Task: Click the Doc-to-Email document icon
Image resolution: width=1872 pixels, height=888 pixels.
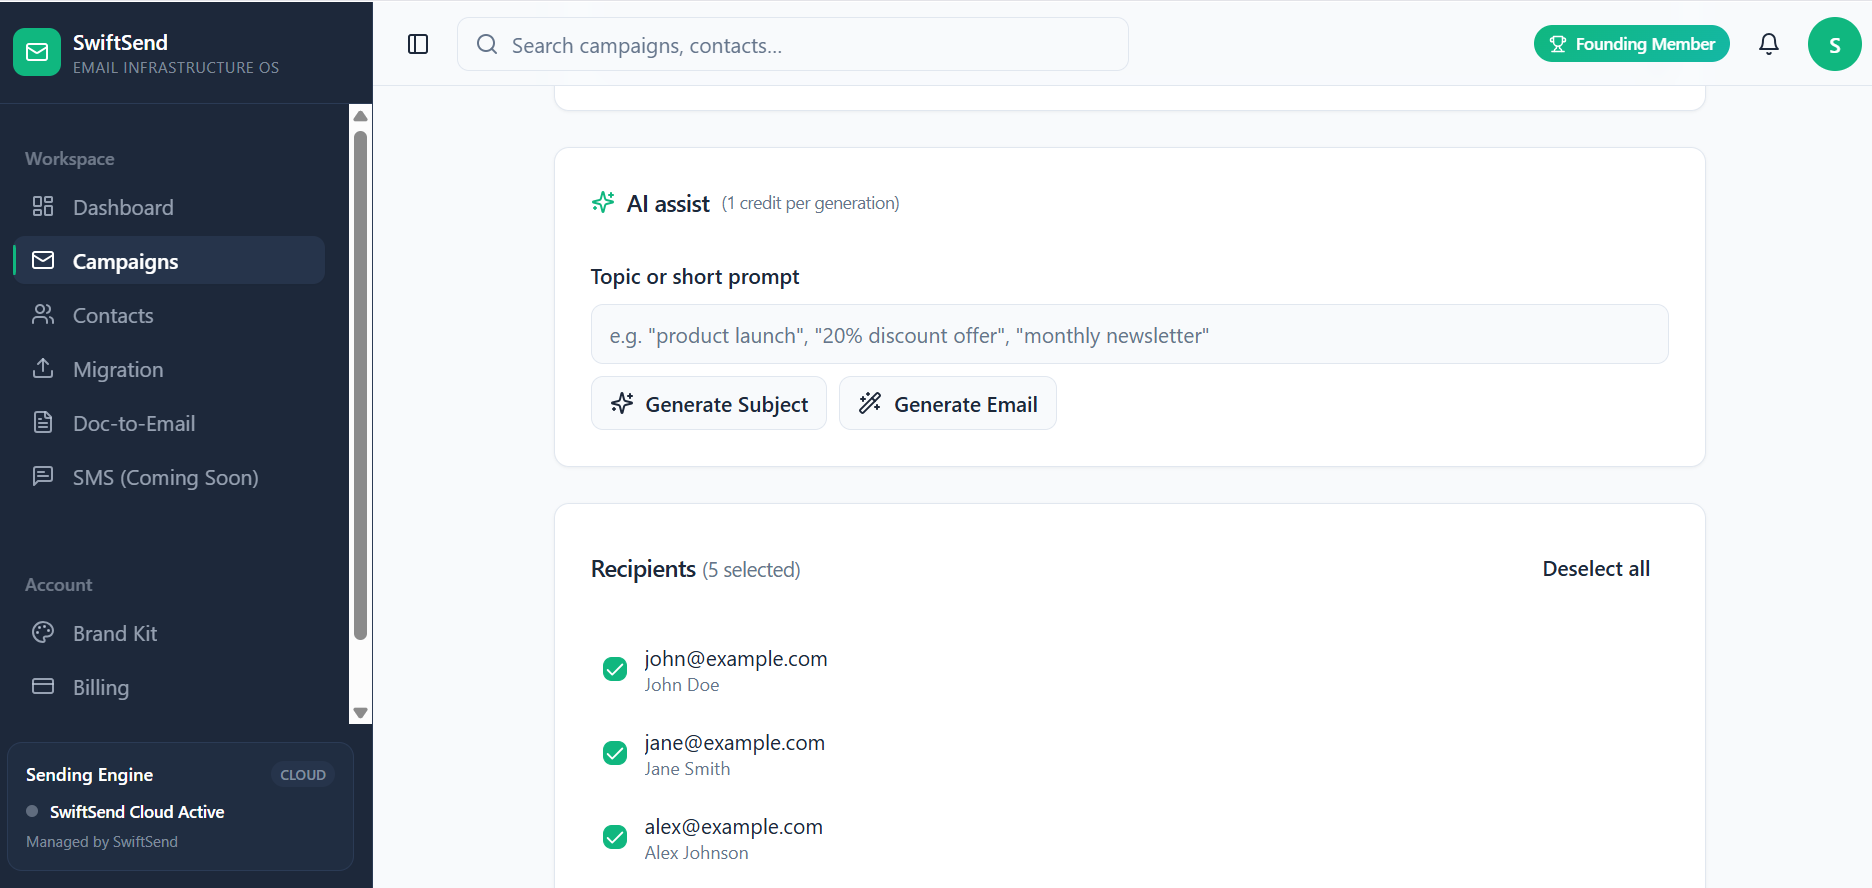Action: [x=43, y=422]
